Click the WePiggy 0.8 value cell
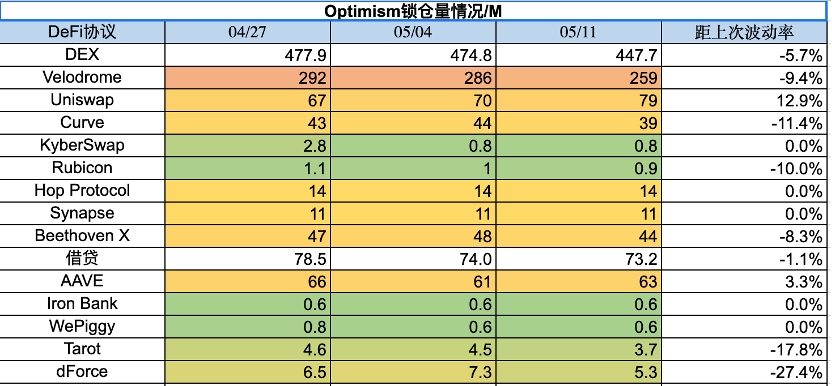This screenshot has width=832, height=386. coord(248,327)
